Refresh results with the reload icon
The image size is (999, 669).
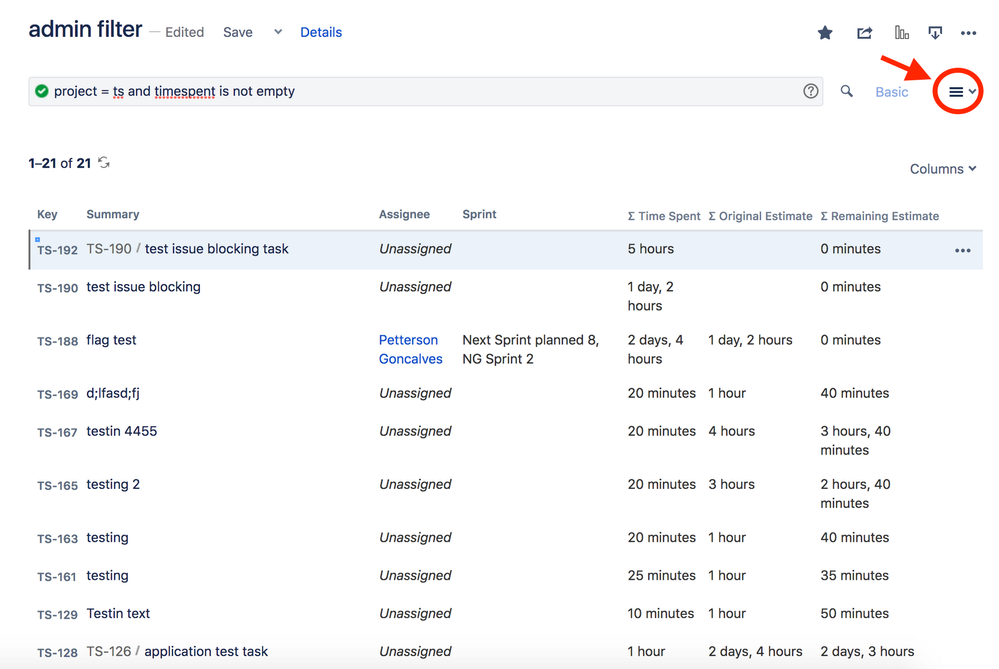pos(104,163)
